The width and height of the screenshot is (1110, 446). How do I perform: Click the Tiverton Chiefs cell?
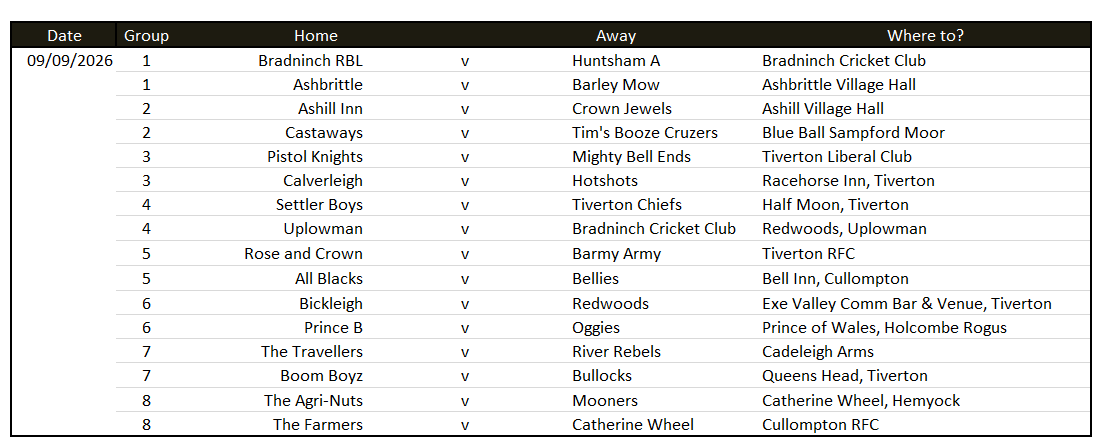626,205
